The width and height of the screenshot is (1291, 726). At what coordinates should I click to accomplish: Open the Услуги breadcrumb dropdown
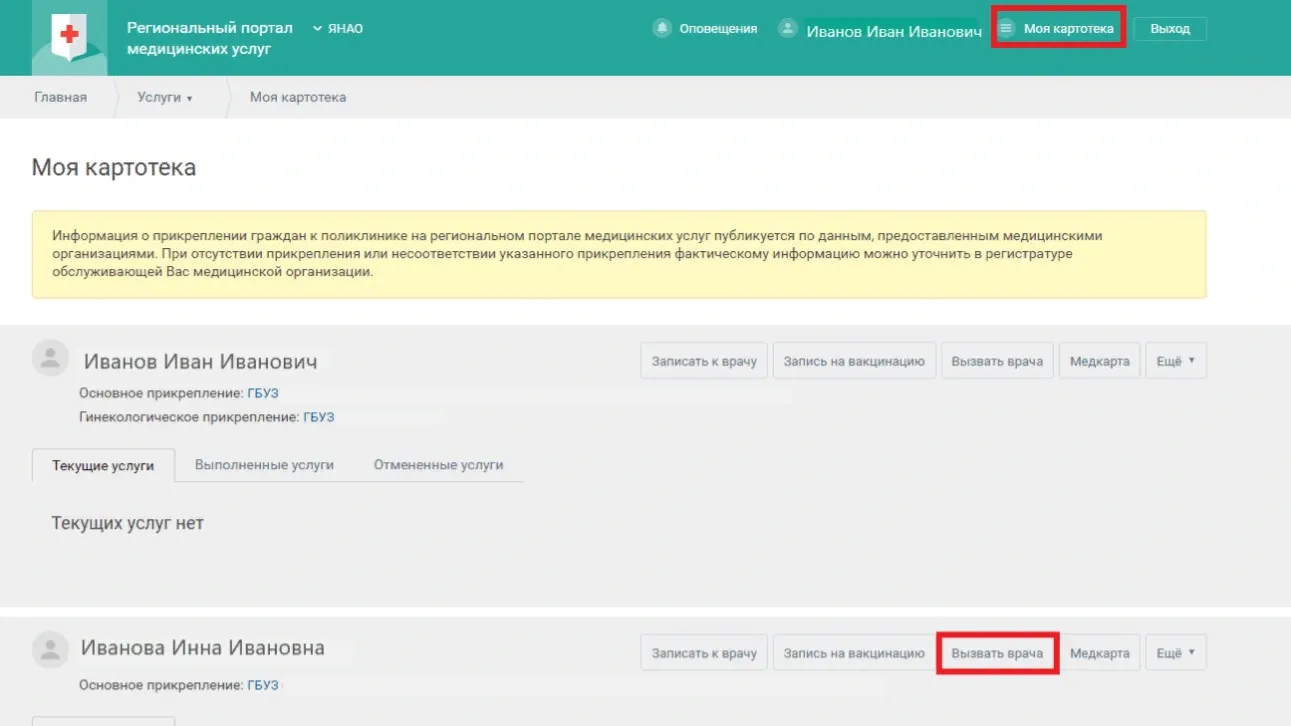click(x=165, y=97)
